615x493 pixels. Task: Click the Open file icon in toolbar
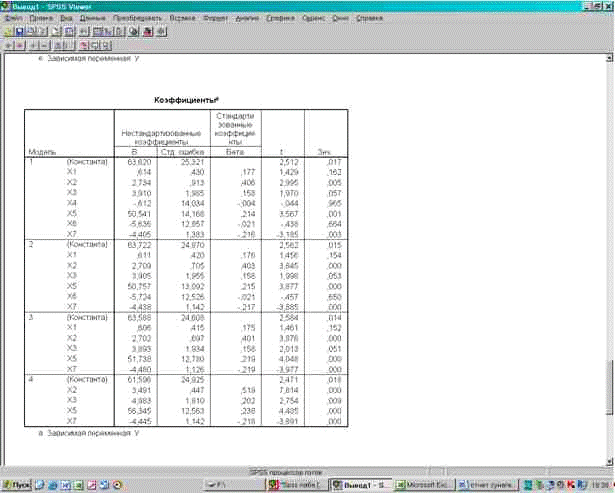(x=8, y=32)
